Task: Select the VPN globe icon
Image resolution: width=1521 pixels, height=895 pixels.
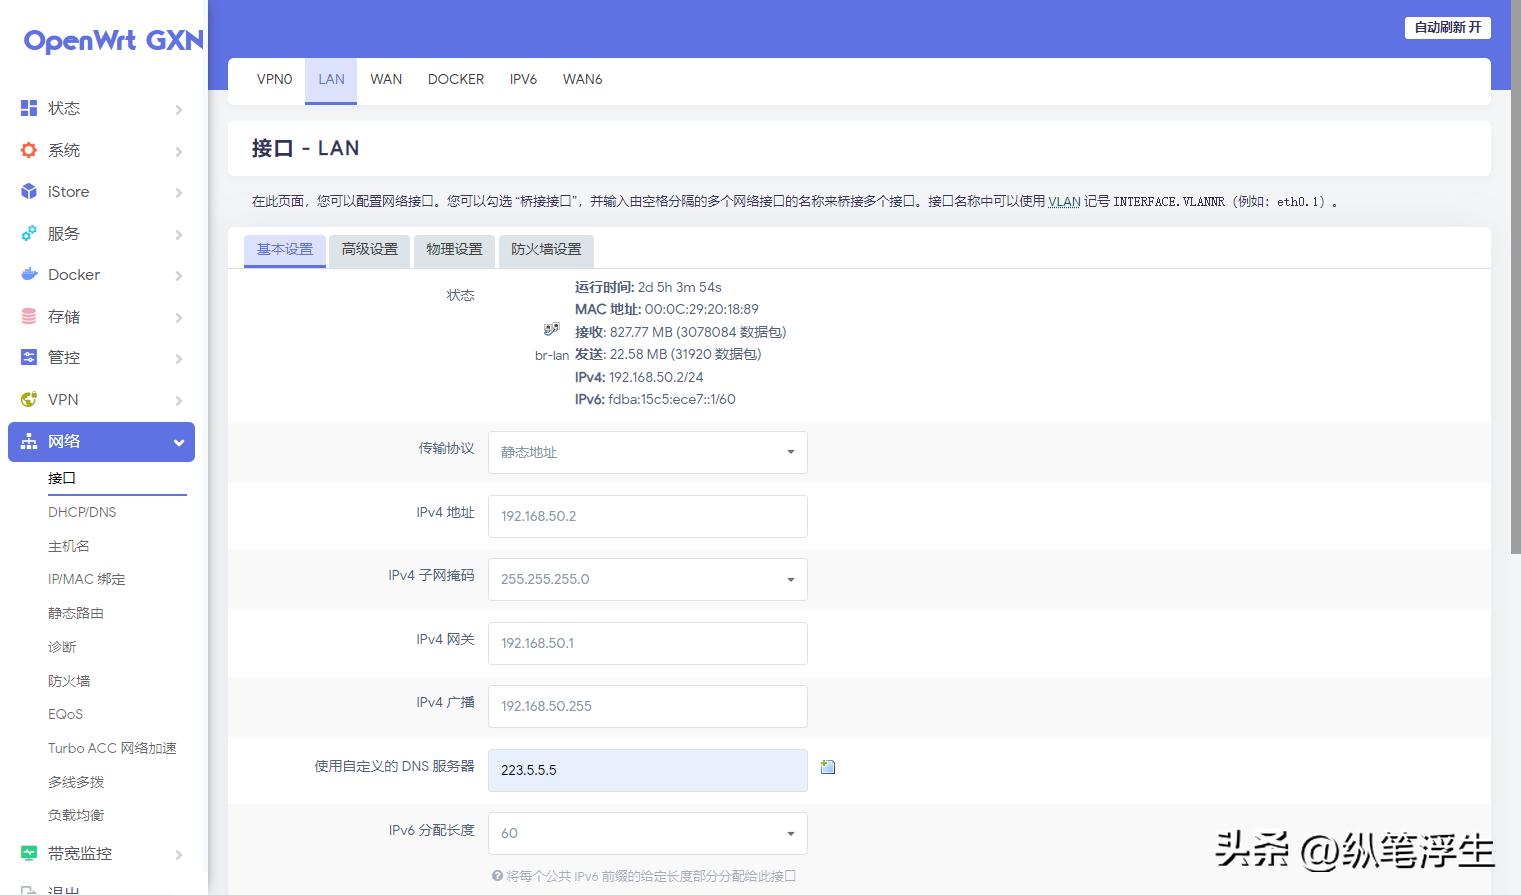Action: [x=27, y=399]
